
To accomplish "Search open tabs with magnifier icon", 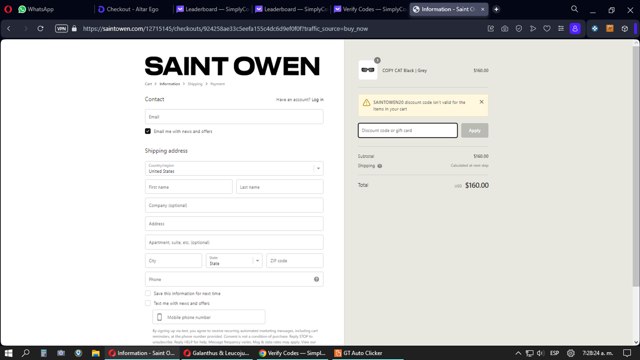I will pyautogui.click(x=574, y=9).
